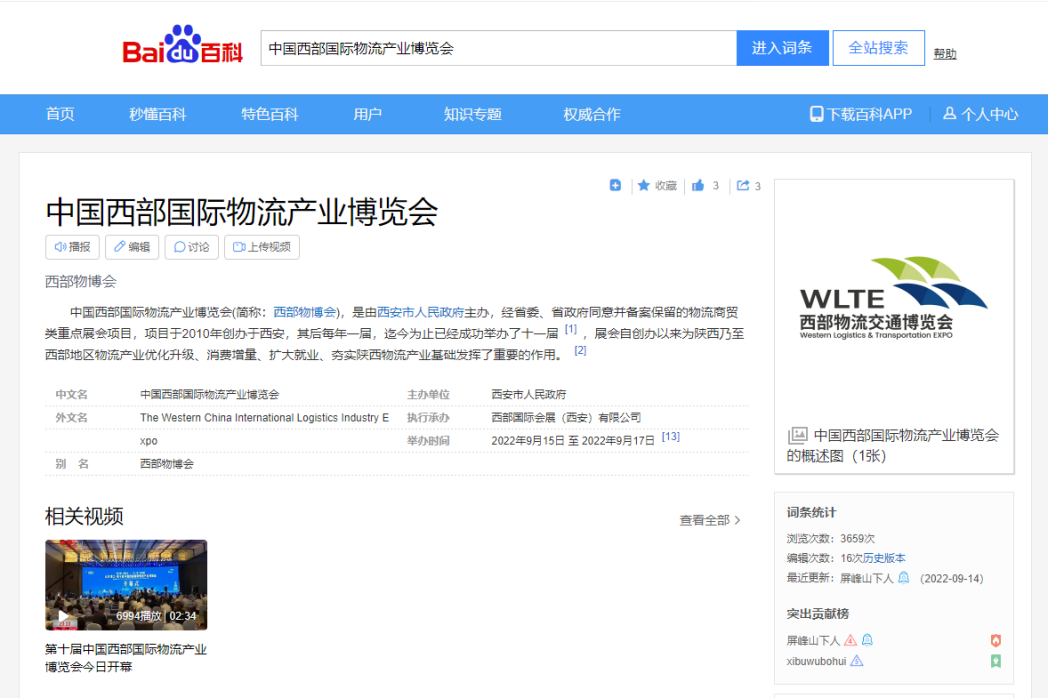Open the 讨论 discussion button

[x=191, y=247]
